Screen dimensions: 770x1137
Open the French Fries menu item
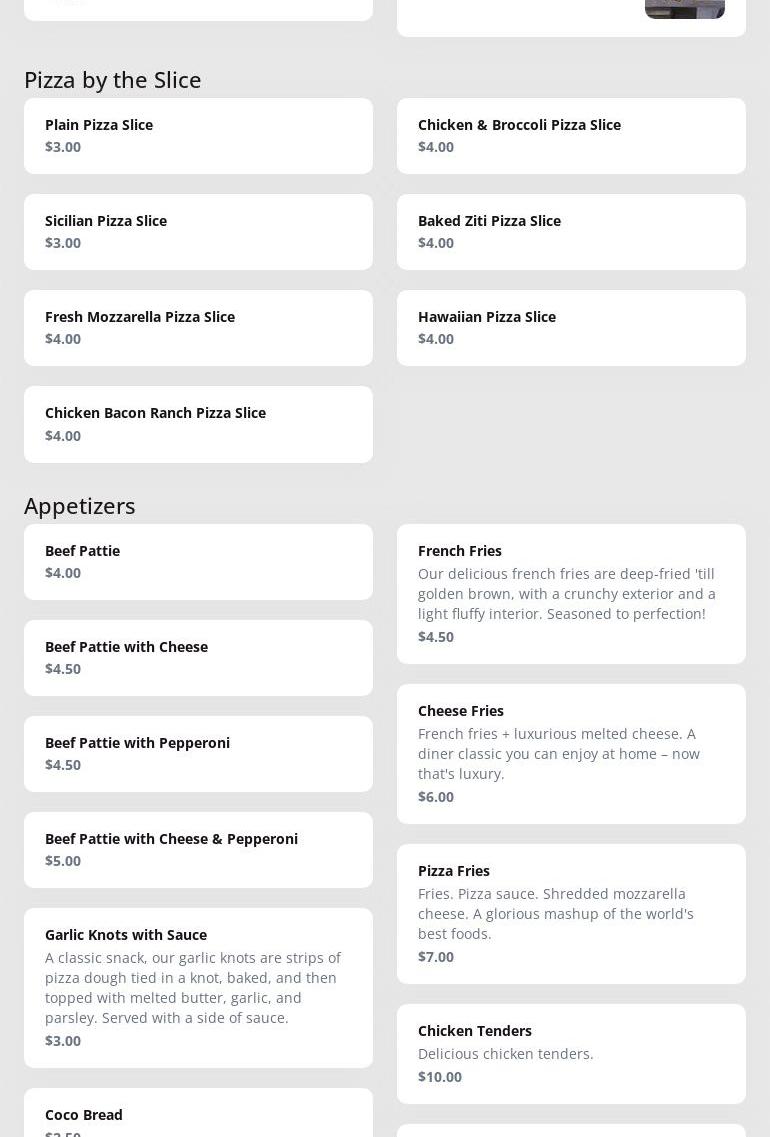coord(571,594)
